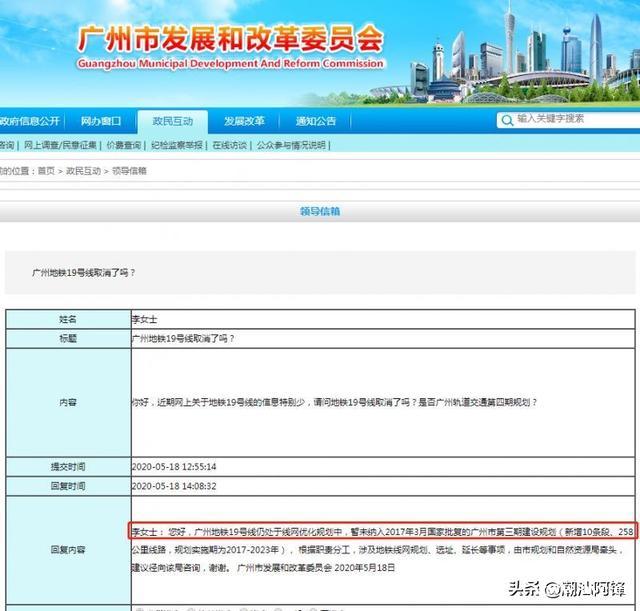The width and height of the screenshot is (640, 611).
Task: Open the 价费查询 submenu link
Action: 124,145
